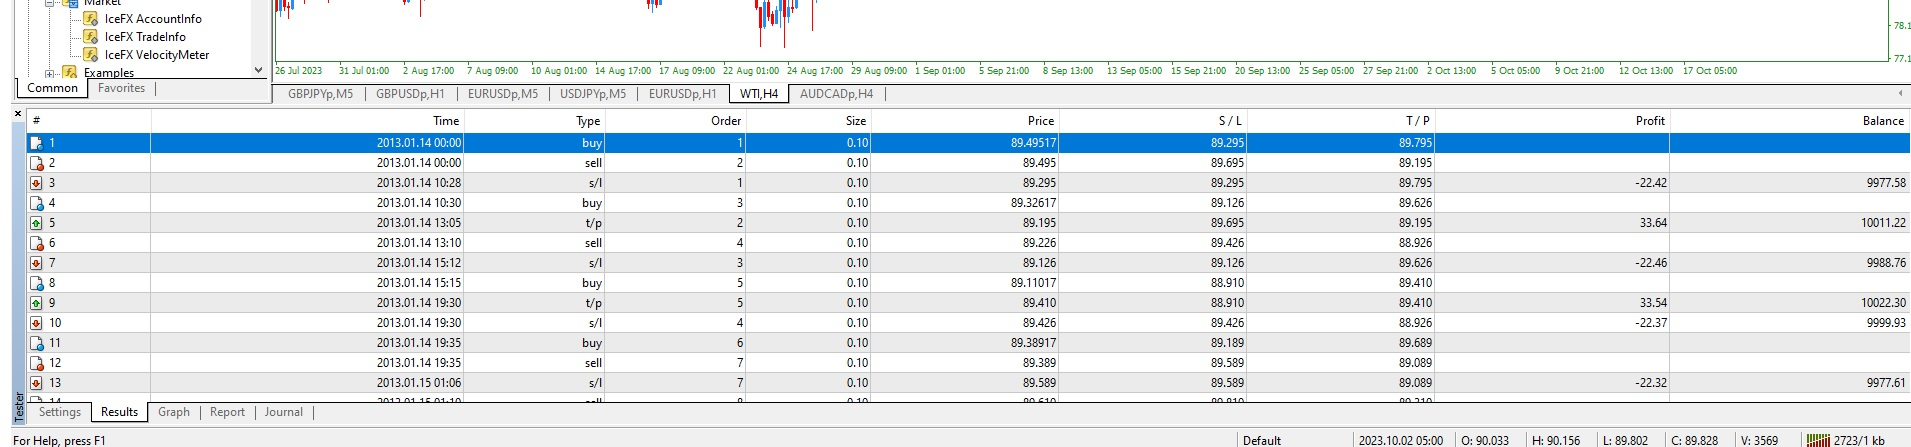1911x447 pixels.
Task: Click the 2723/1 kb traffic indicator
Action: coord(1859,440)
